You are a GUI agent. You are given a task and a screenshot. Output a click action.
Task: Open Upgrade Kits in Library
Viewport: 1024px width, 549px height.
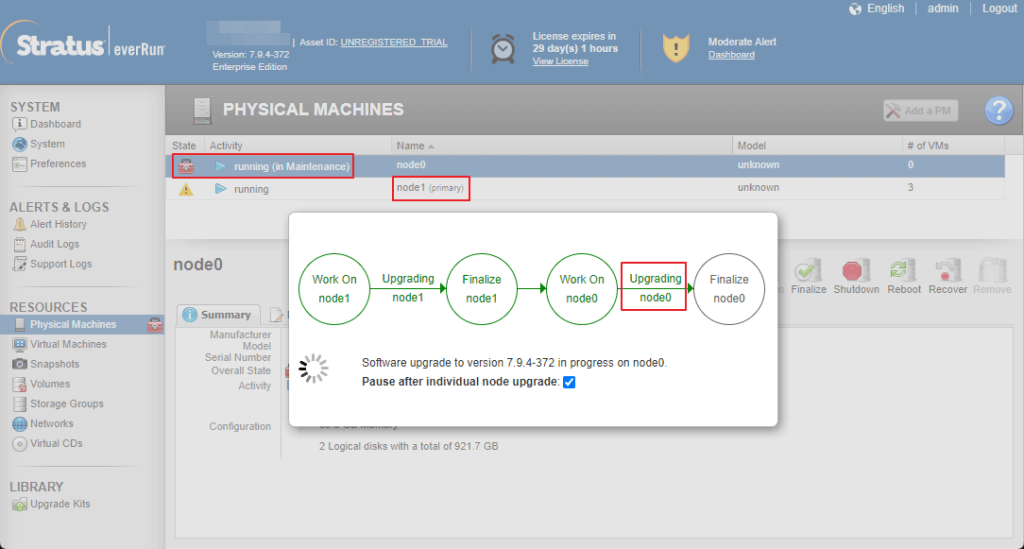60,504
